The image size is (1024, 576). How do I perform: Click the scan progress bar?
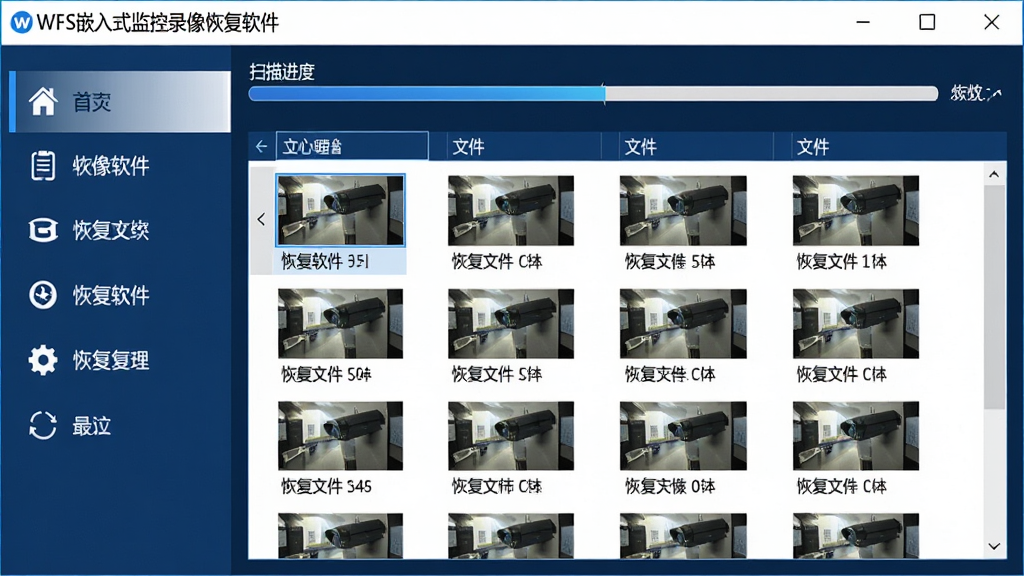(593, 93)
